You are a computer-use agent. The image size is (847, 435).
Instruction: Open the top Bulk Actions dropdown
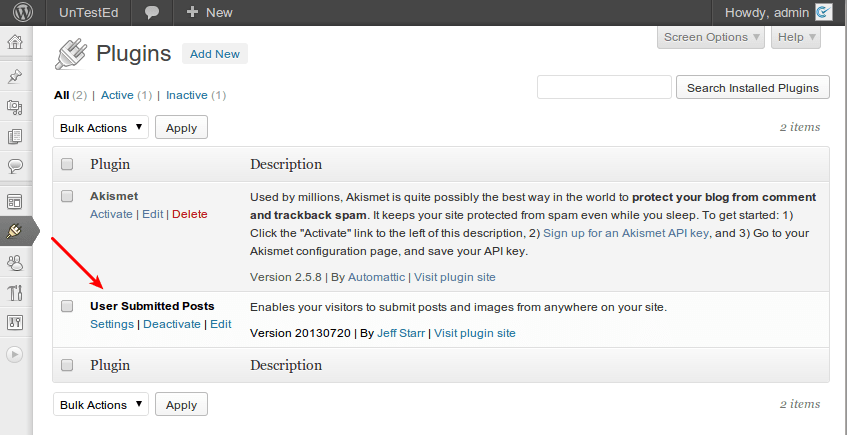pos(101,128)
